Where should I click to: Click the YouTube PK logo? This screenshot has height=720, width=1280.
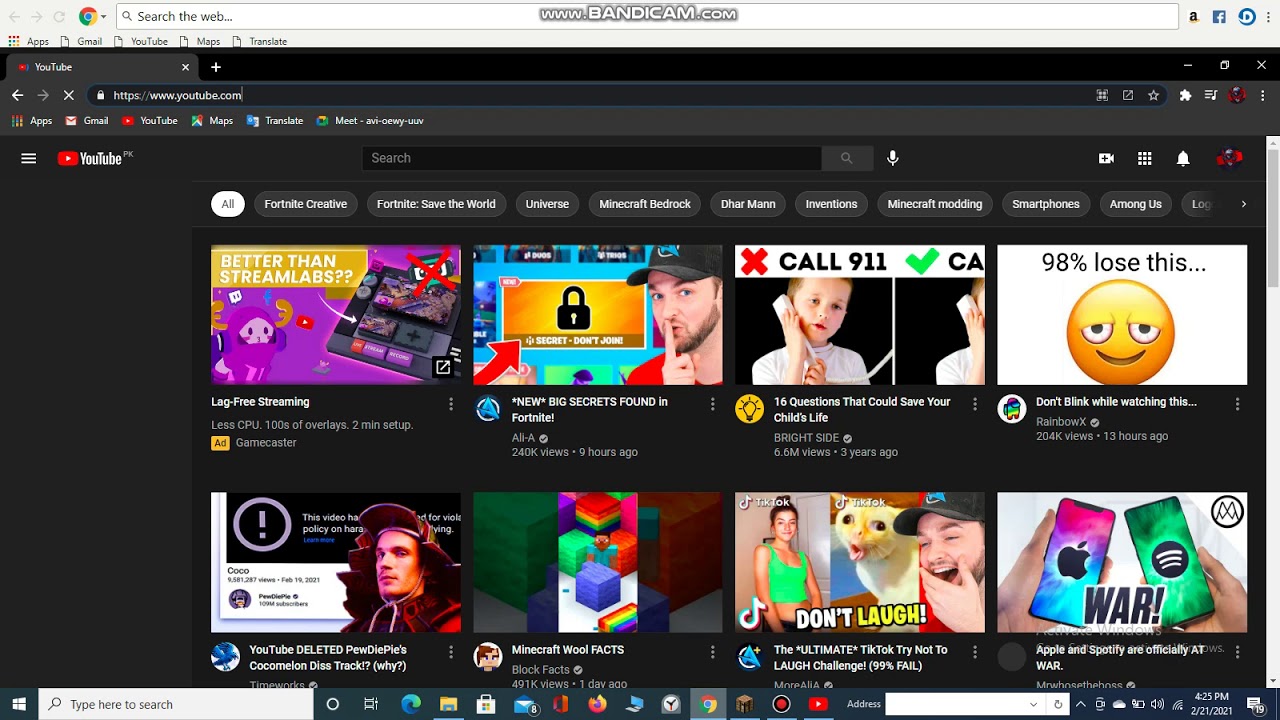95,158
